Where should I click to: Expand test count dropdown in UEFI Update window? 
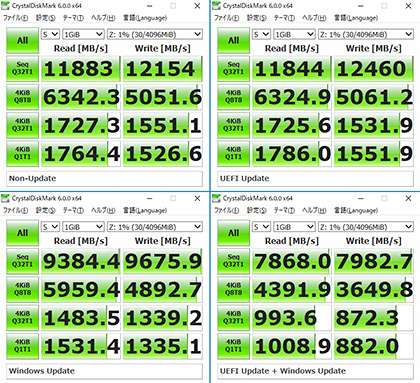(261, 34)
